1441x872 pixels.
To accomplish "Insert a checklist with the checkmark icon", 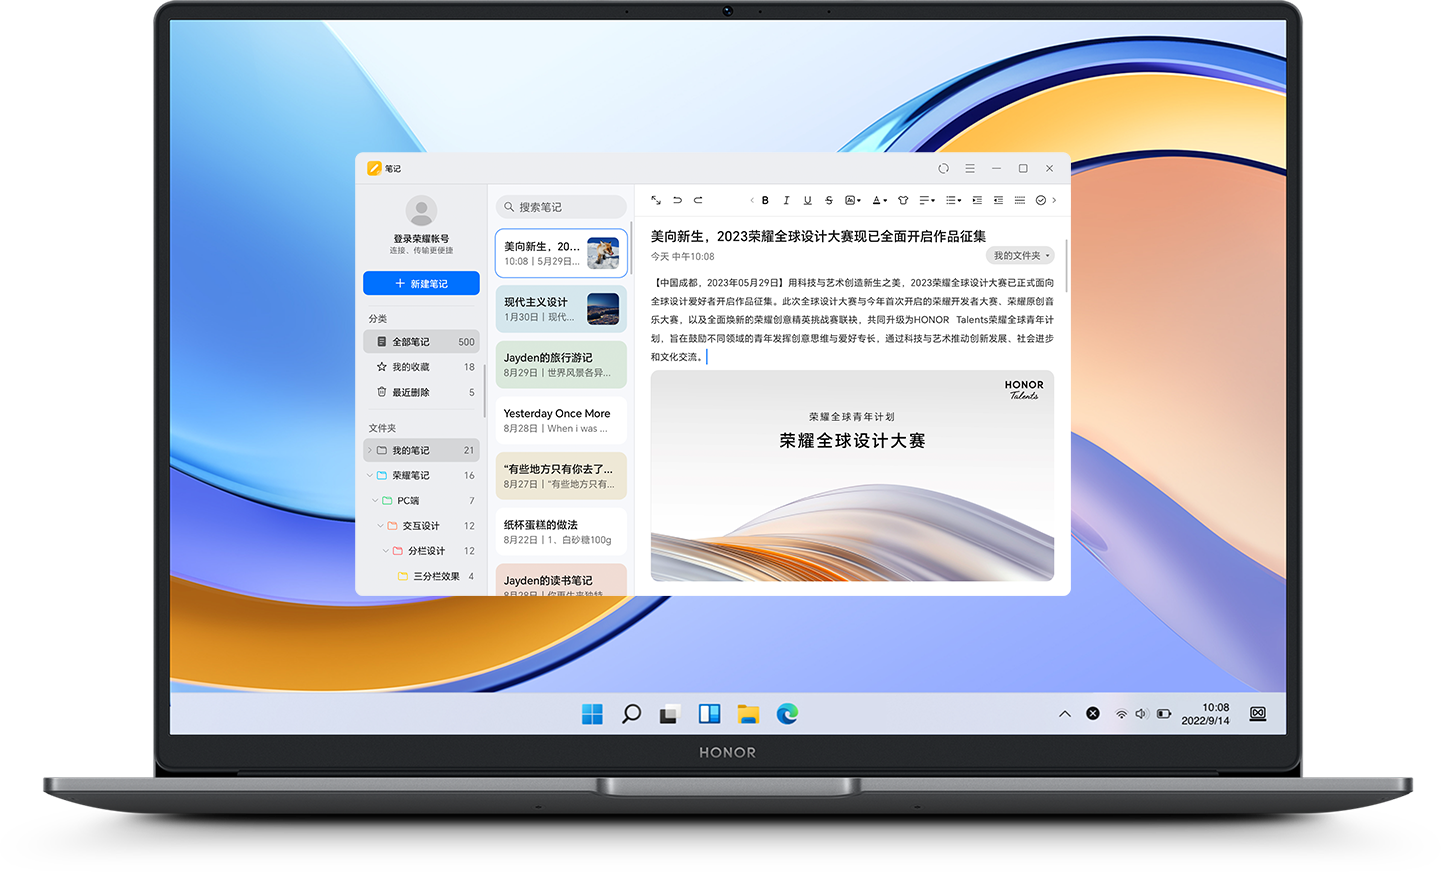I will (x=1040, y=200).
